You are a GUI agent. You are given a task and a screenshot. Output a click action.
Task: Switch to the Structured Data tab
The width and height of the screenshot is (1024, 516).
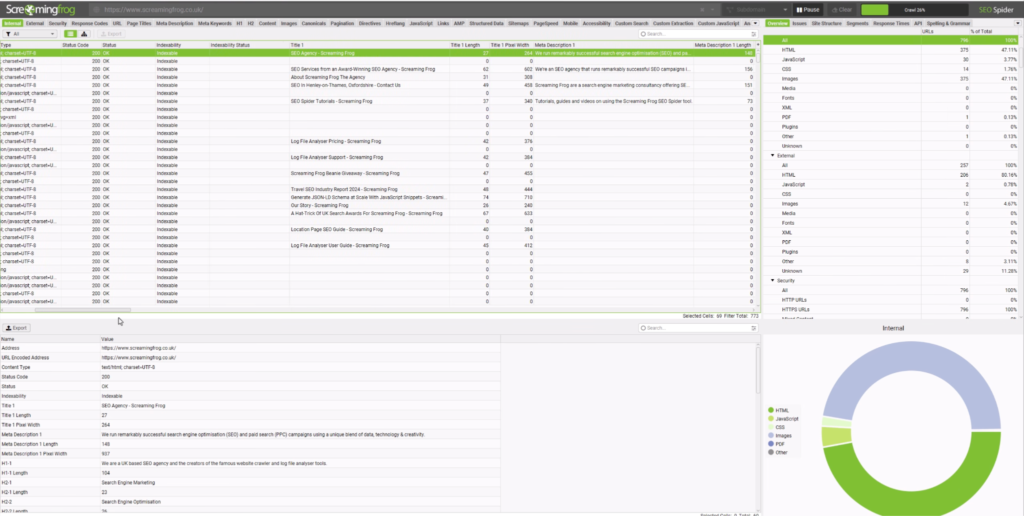(486, 24)
